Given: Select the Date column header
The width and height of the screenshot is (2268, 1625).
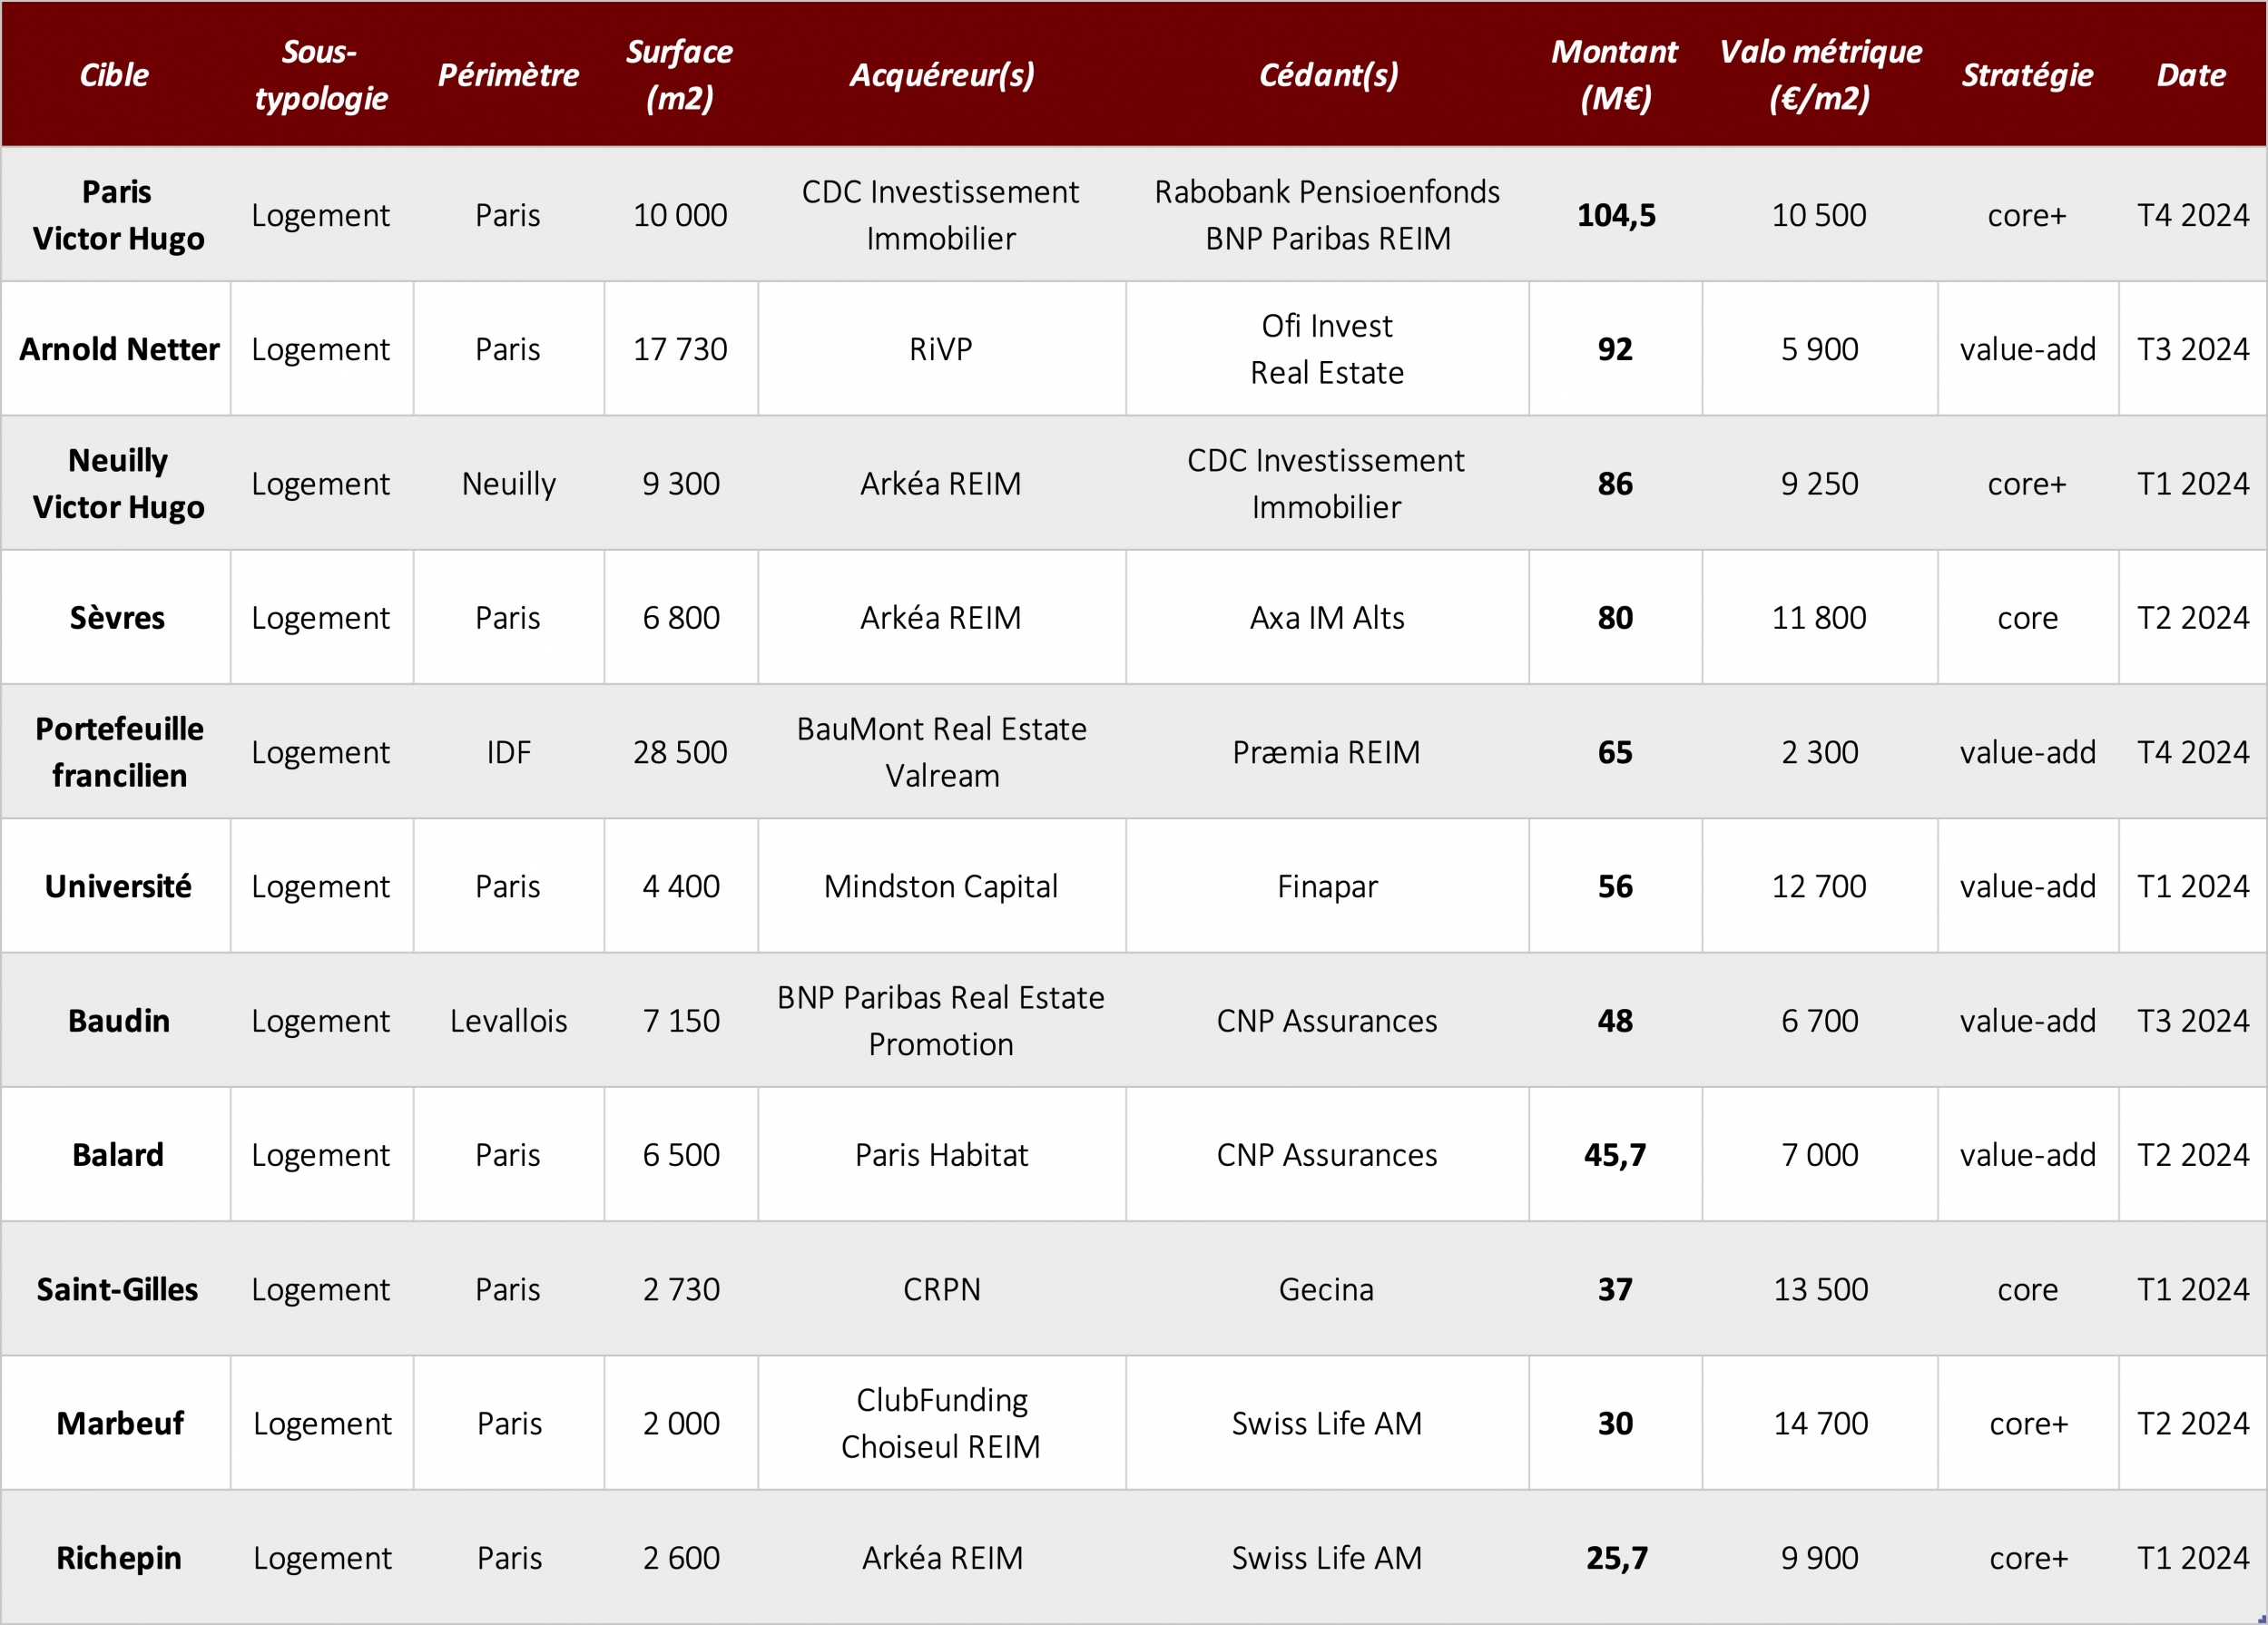Looking at the screenshot, I should [2191, 75].
